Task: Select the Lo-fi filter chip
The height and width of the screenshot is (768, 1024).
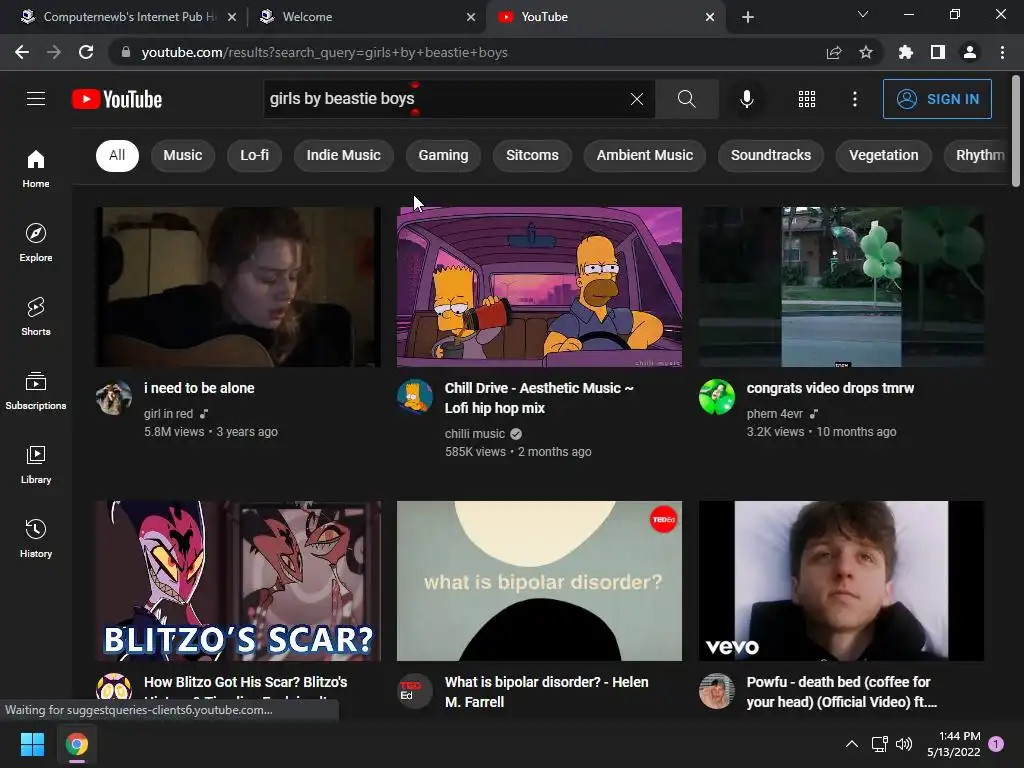Action: point(254,155)
